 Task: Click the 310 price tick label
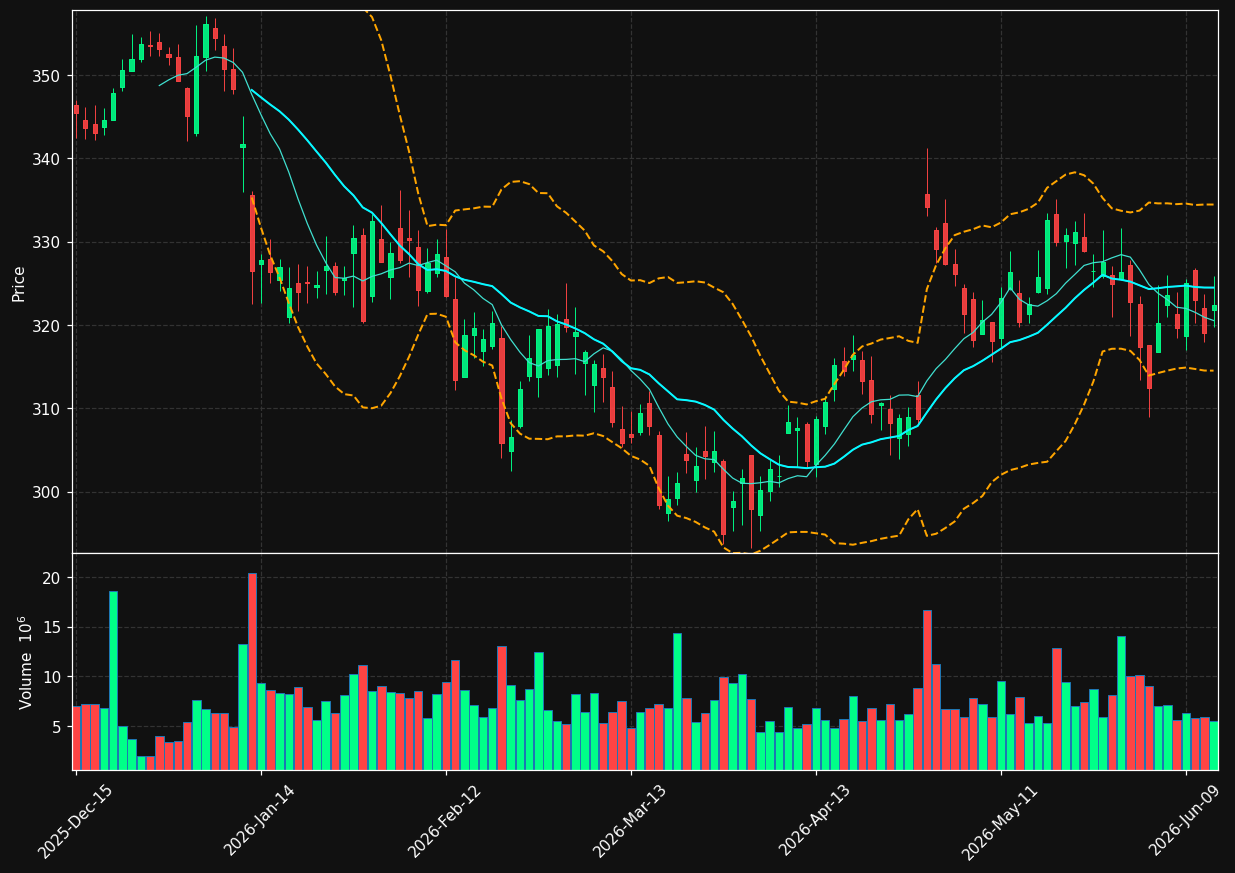46,409
